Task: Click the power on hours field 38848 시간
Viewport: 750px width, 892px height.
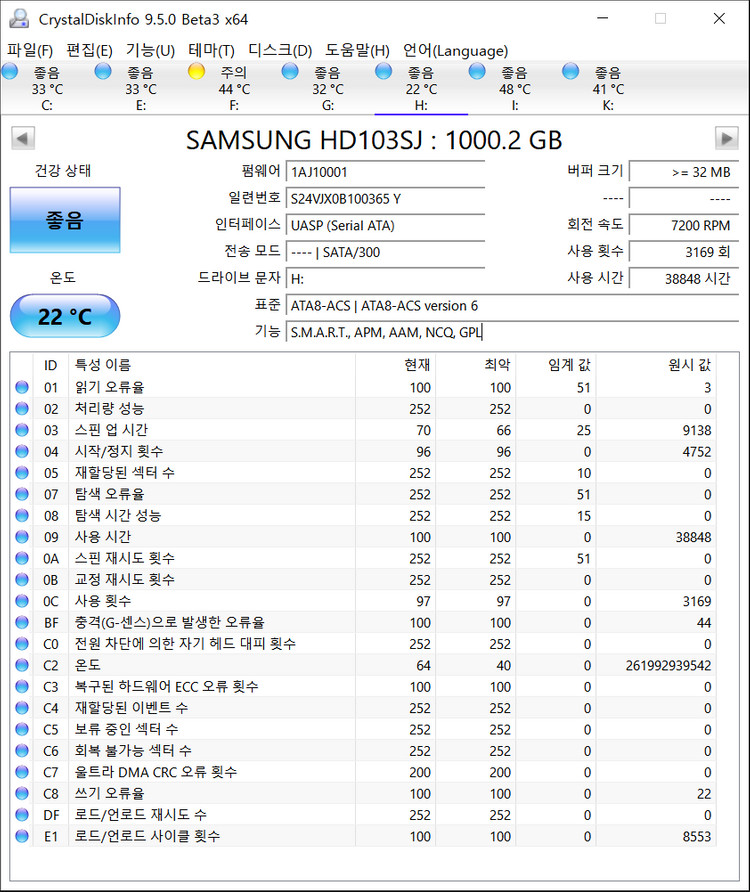Action: pos(684,279)
